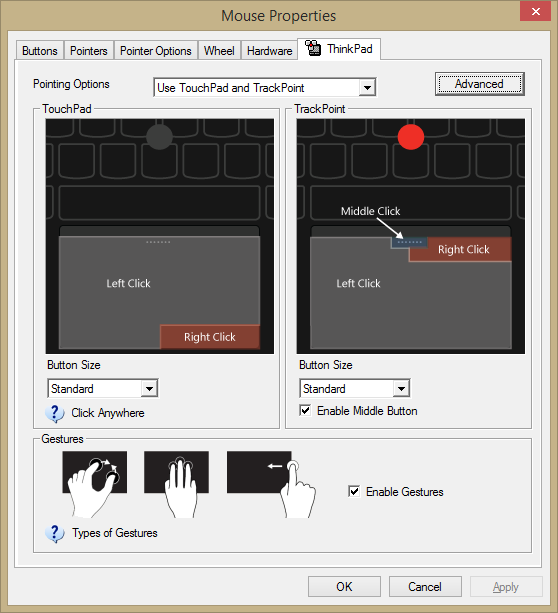Click the TouchPad Right Click red zone
This screenshot has height=613, width=558.
[210, 337]
